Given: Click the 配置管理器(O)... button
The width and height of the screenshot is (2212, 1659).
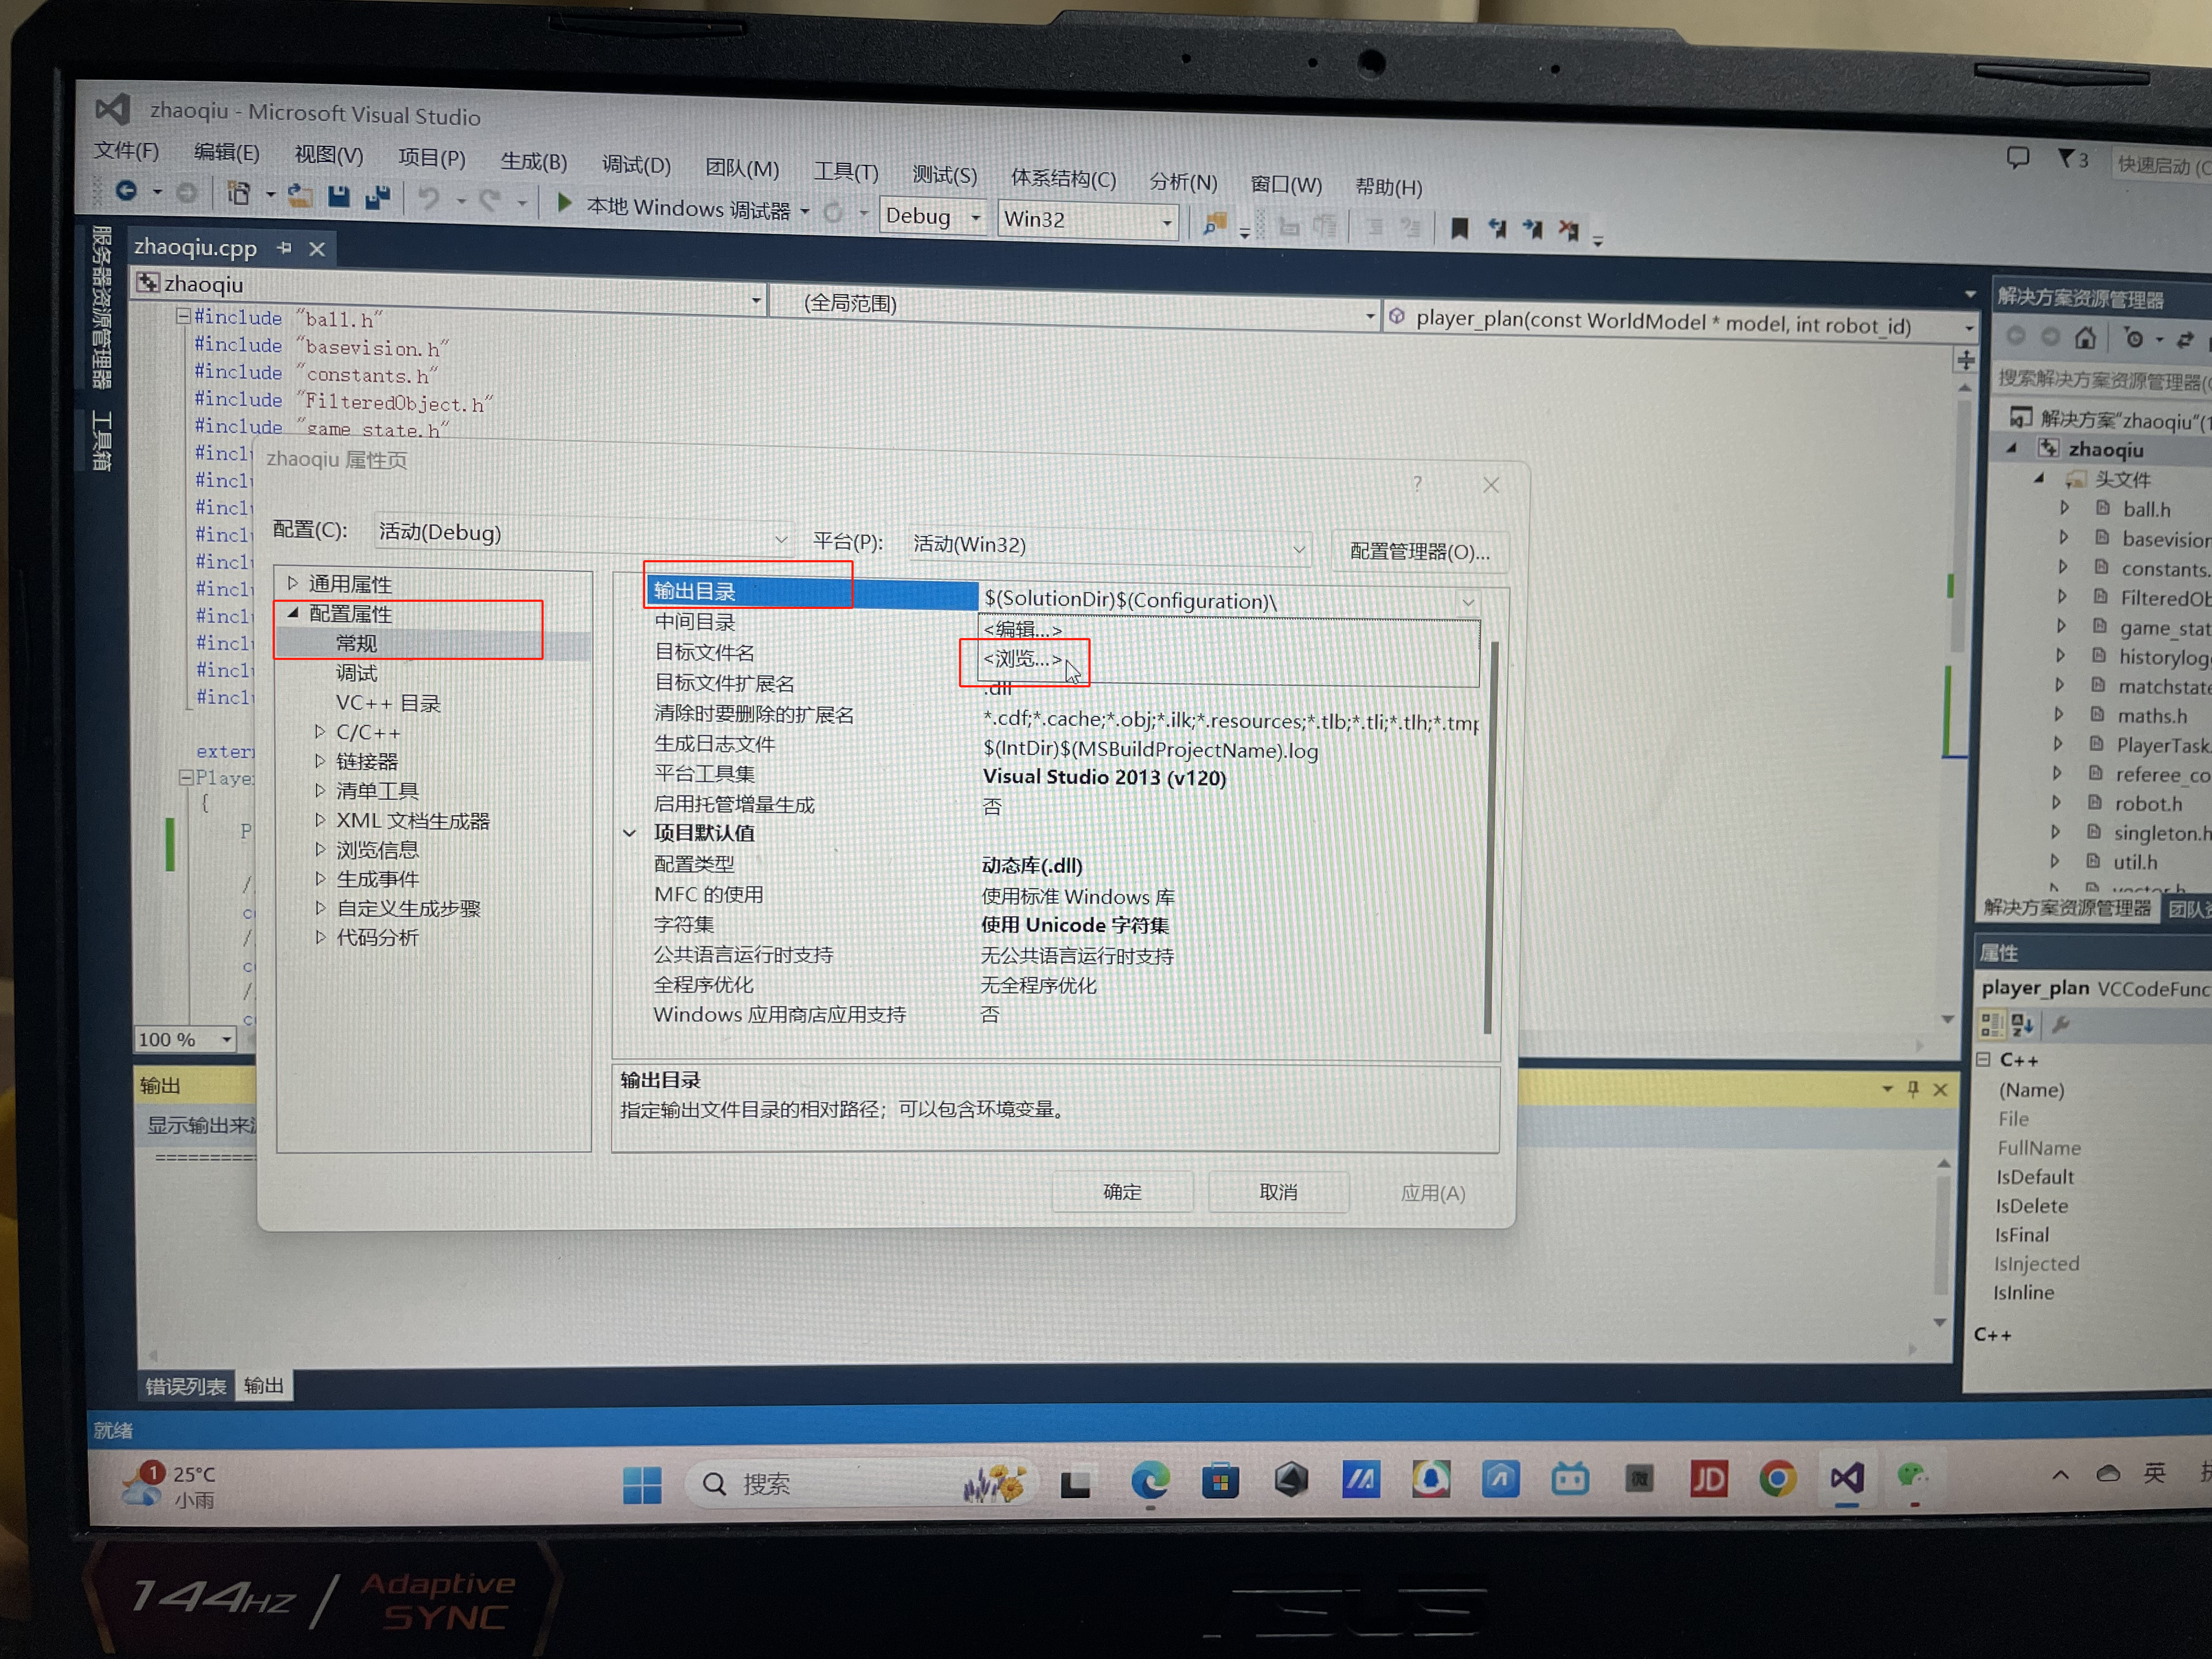Looking at the screenshot, I should click(x=1419, y=552).
